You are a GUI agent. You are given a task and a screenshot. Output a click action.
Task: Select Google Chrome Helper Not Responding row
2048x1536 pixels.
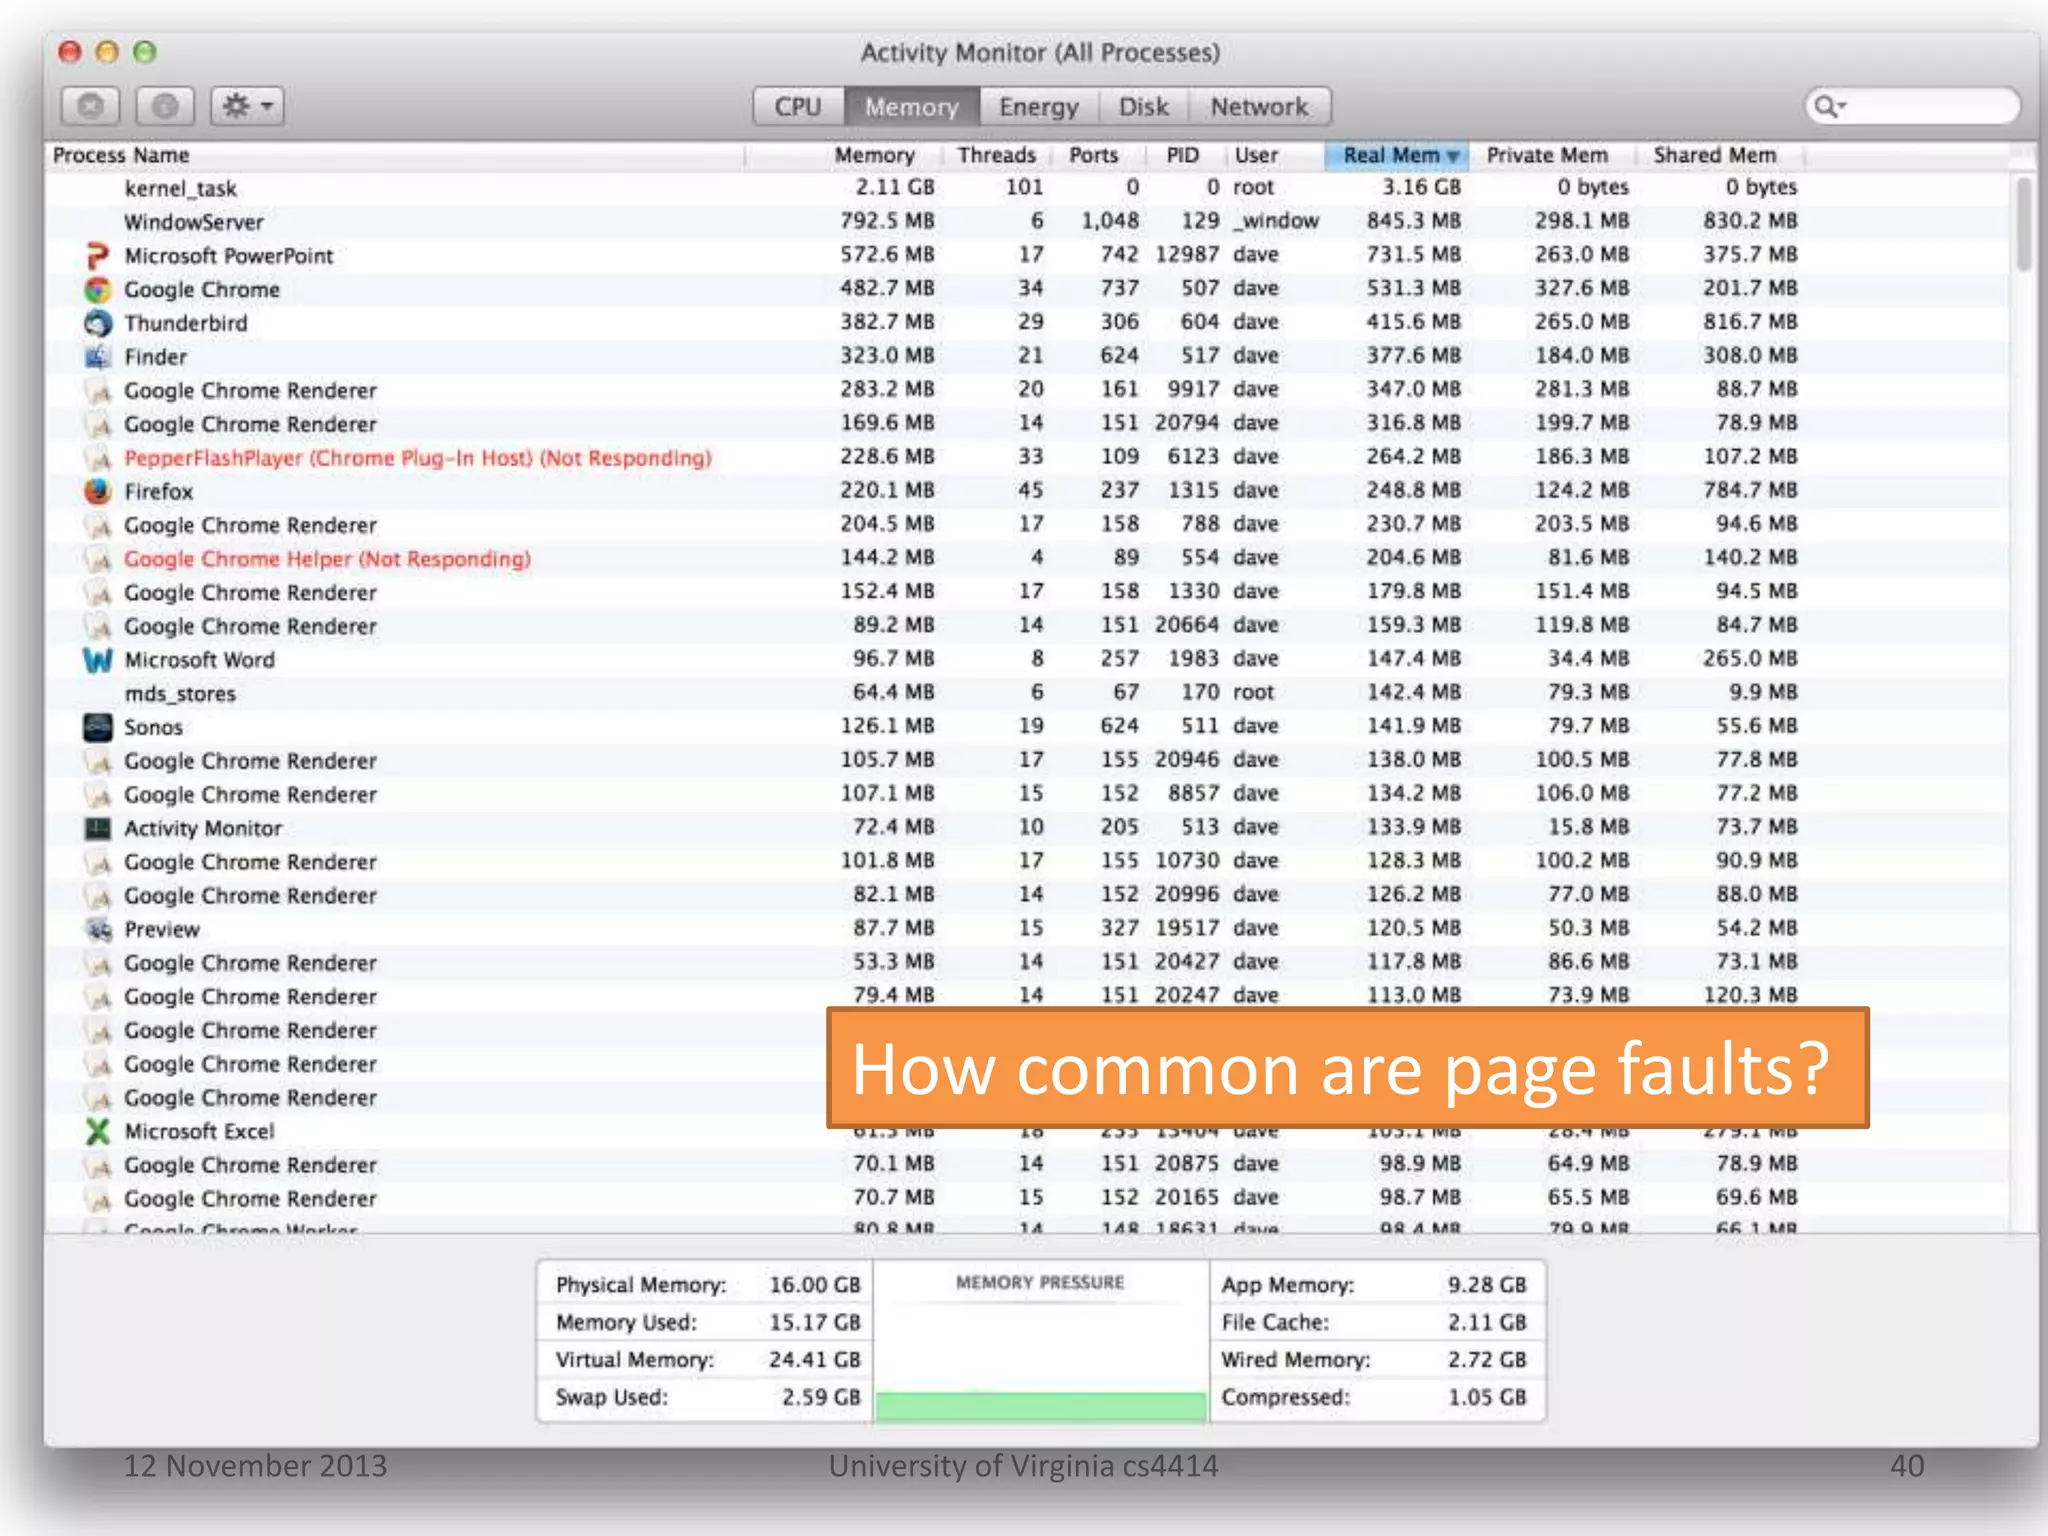point(1027,559)
